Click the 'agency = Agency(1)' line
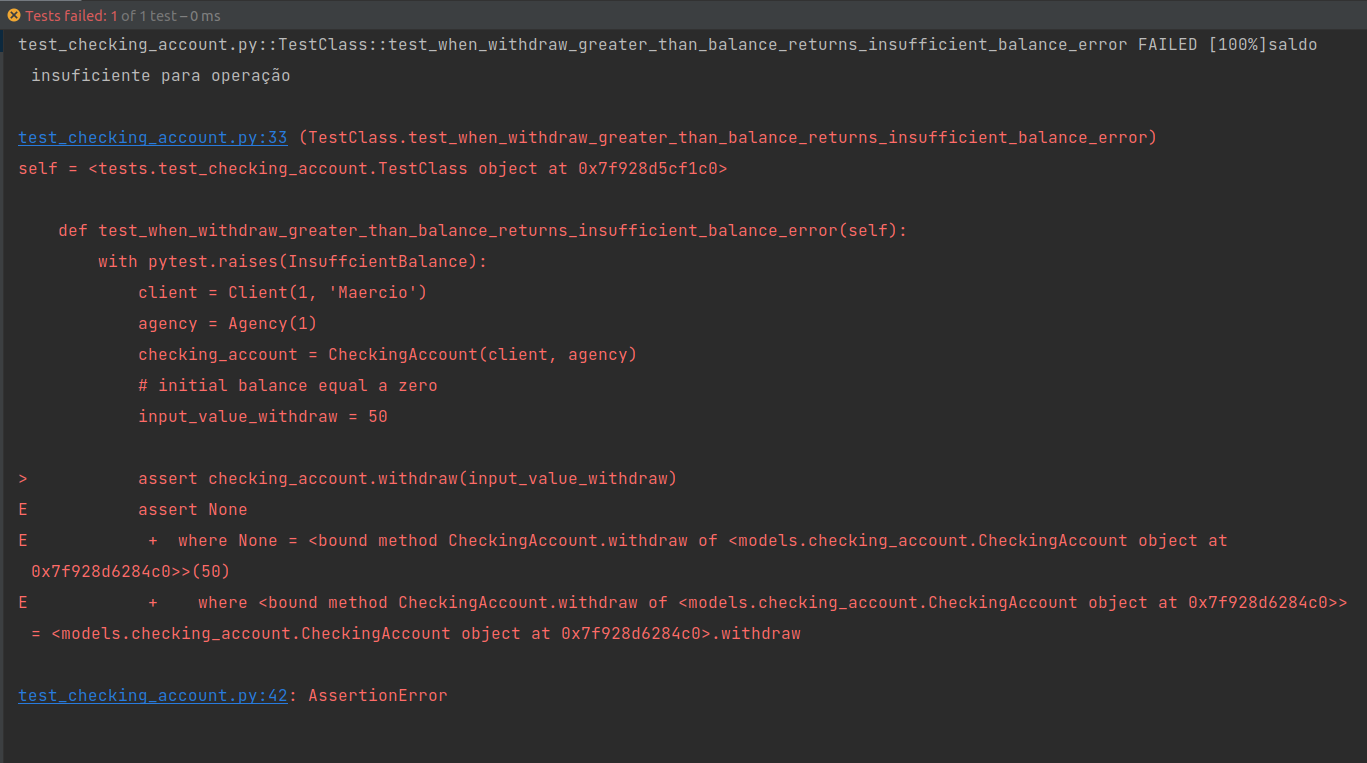Viewport: 1367px width, 763px height. click(x=228, y=323)
